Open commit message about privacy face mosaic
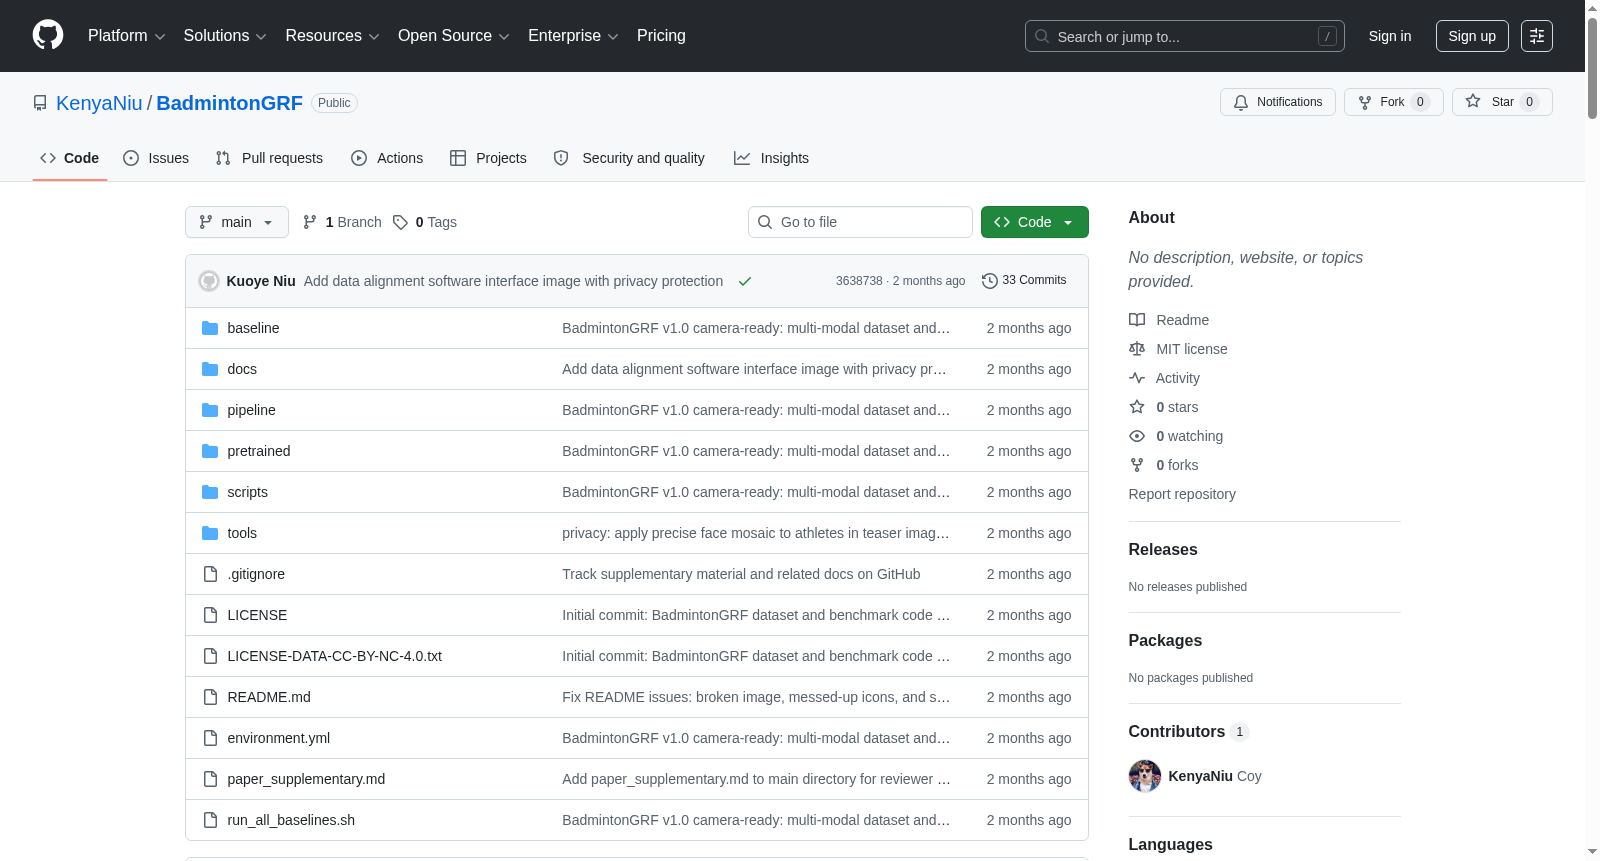 tap(756, 533)
